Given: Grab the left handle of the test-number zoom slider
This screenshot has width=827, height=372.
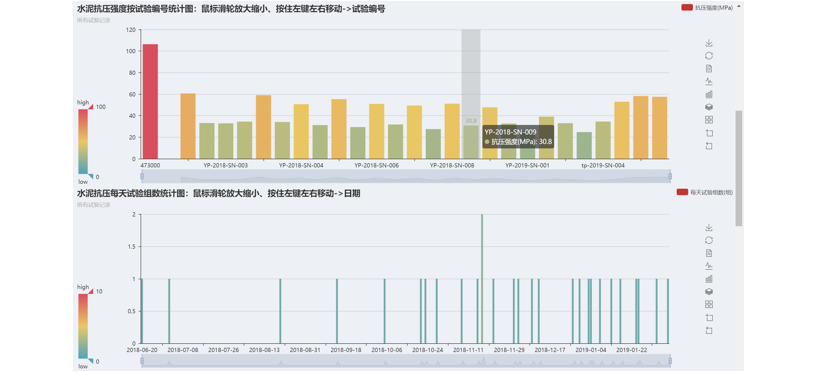Looking at the screenshot, I should (x=142, y=176).
